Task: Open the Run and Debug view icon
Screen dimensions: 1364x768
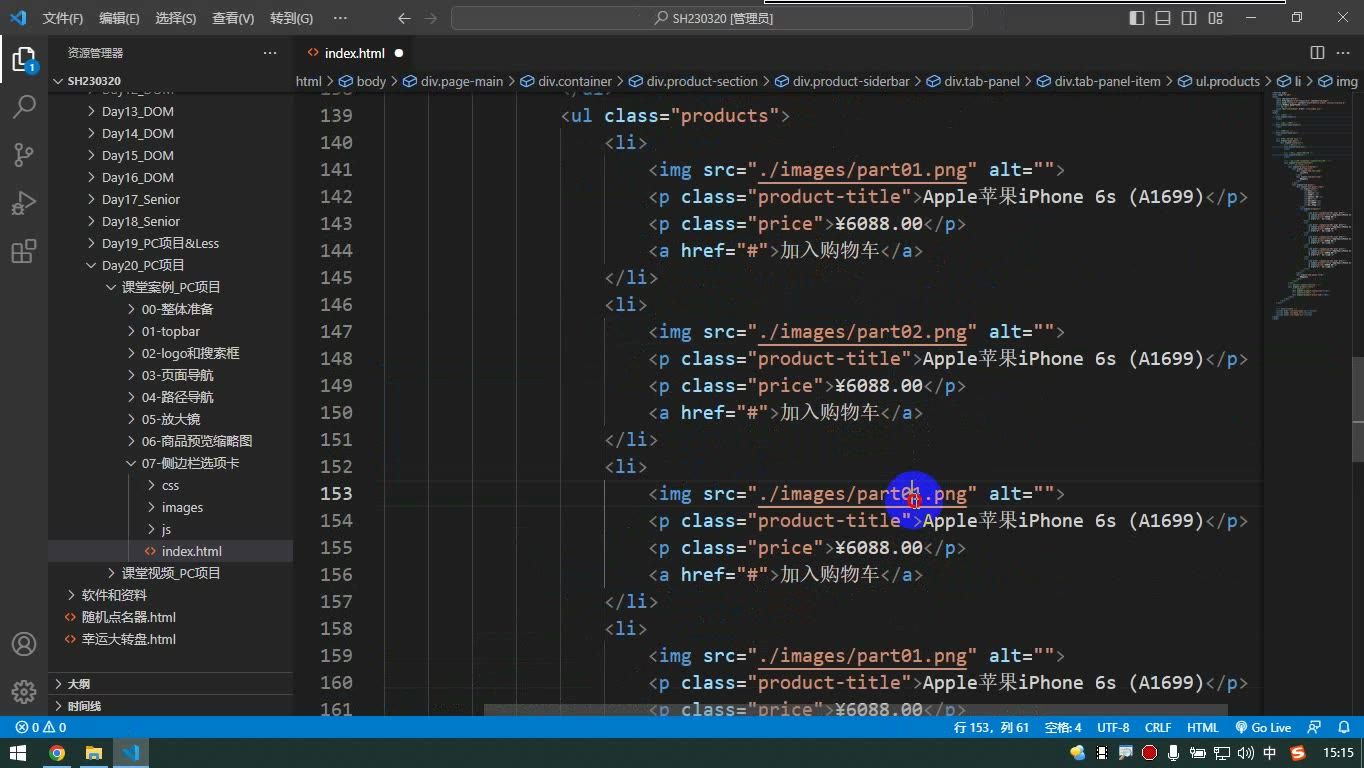Action: [x=23, y=202]
